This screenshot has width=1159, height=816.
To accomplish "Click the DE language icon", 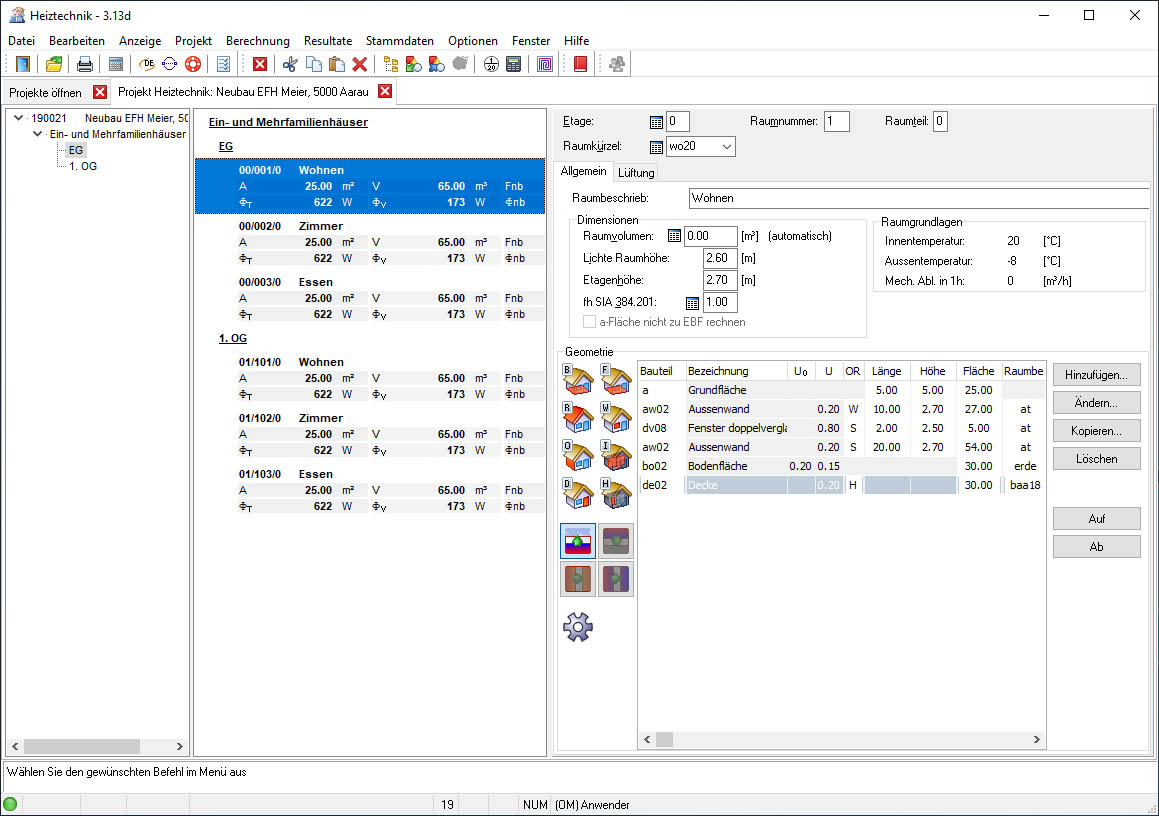I will [147, 64].
